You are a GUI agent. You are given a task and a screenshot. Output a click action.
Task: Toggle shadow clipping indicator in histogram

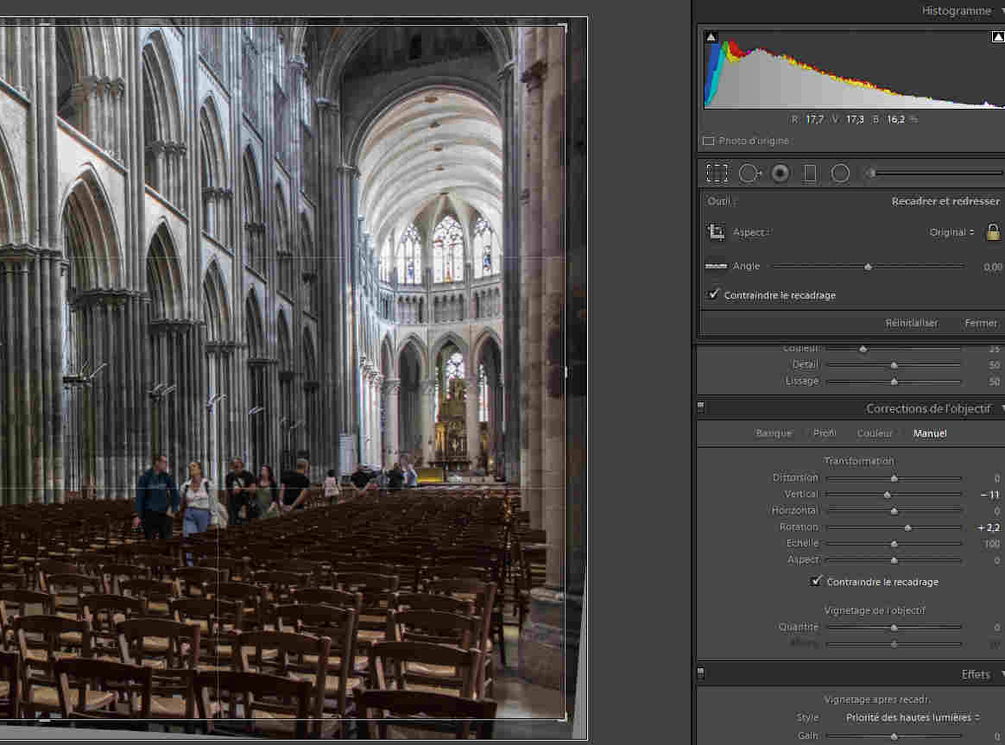[711, 37]
